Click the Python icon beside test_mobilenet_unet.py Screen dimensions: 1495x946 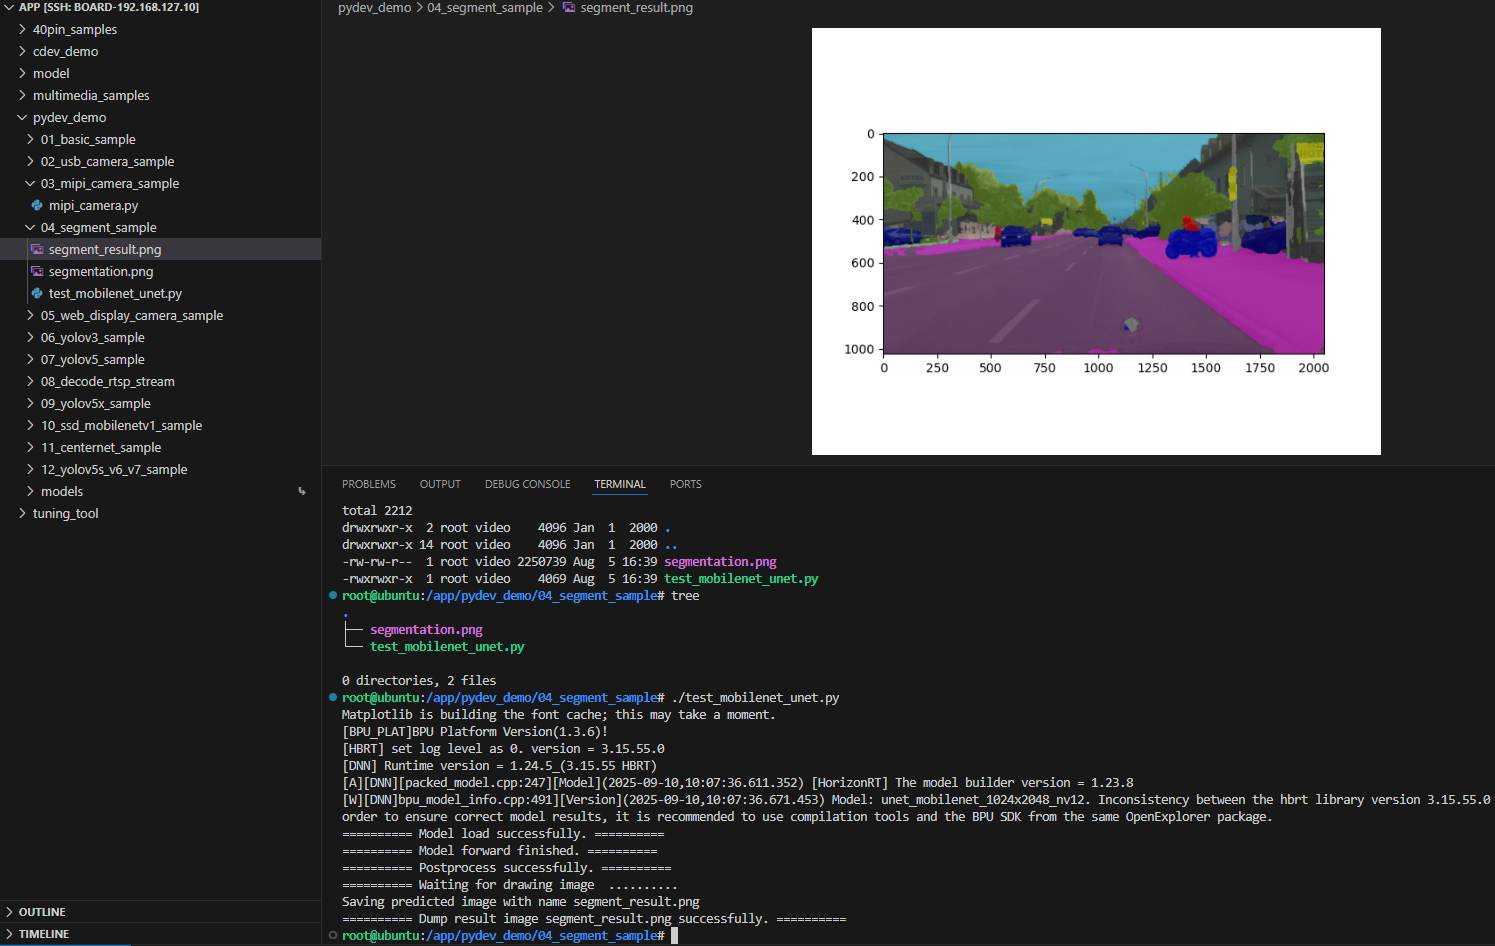pos(38,293)
